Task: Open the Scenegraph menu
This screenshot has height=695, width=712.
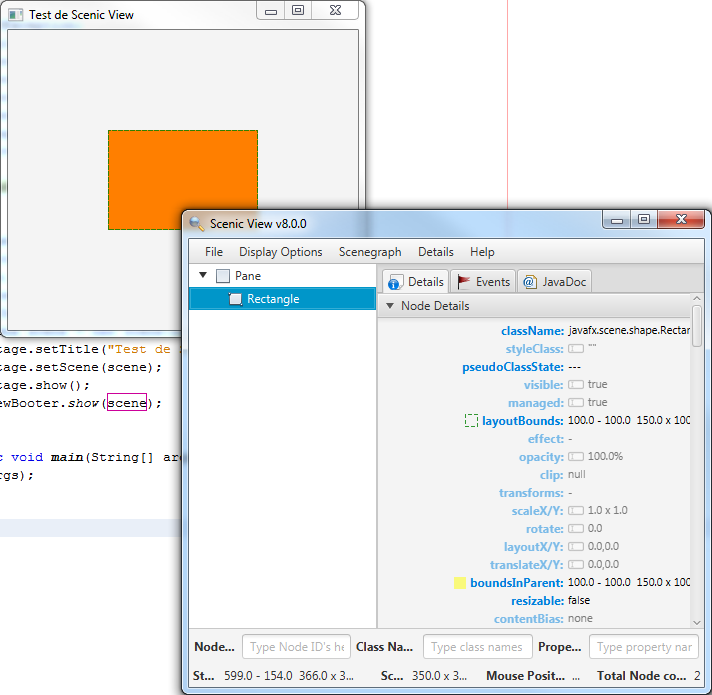Action: tap(370, 252)
